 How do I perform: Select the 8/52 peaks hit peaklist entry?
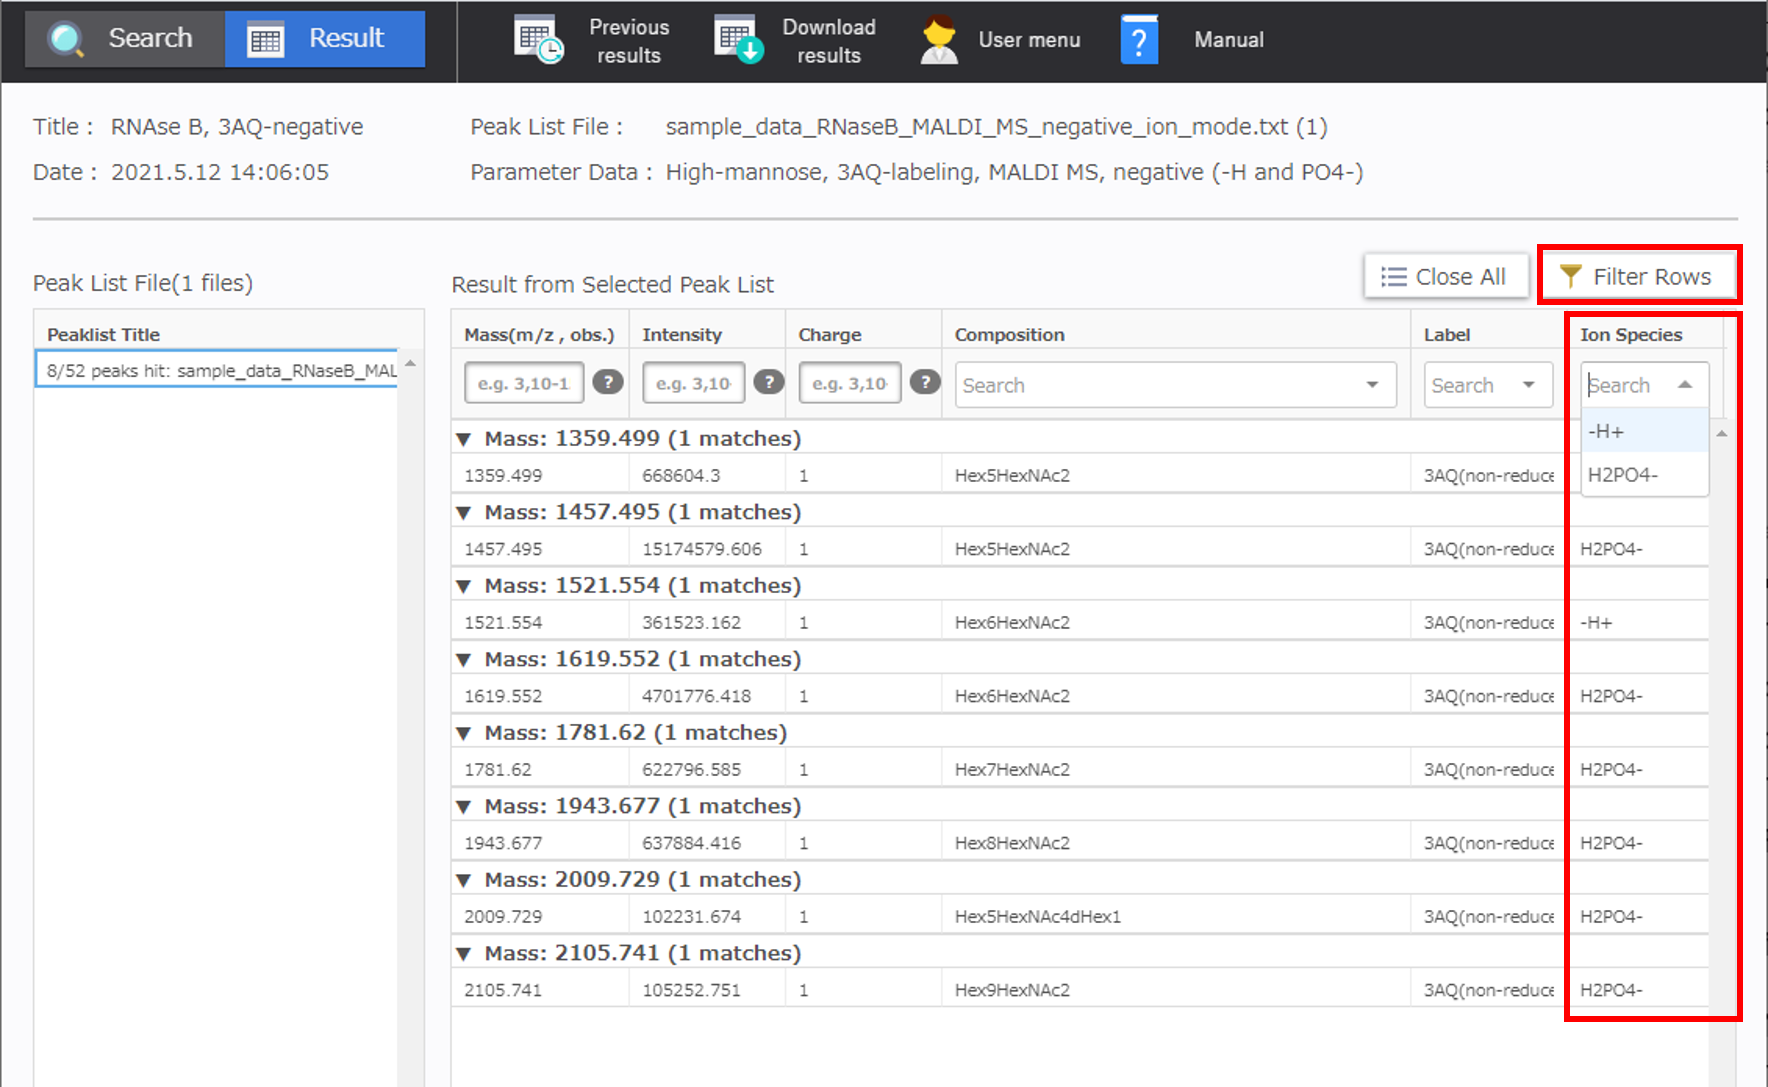[220, 371]
